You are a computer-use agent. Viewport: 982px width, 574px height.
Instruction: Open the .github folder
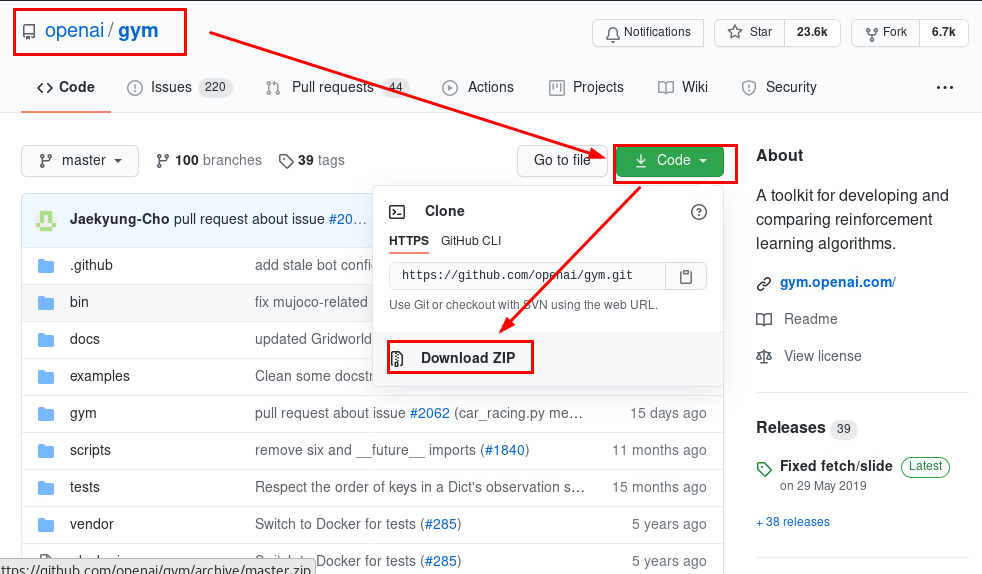pos(91,265)
